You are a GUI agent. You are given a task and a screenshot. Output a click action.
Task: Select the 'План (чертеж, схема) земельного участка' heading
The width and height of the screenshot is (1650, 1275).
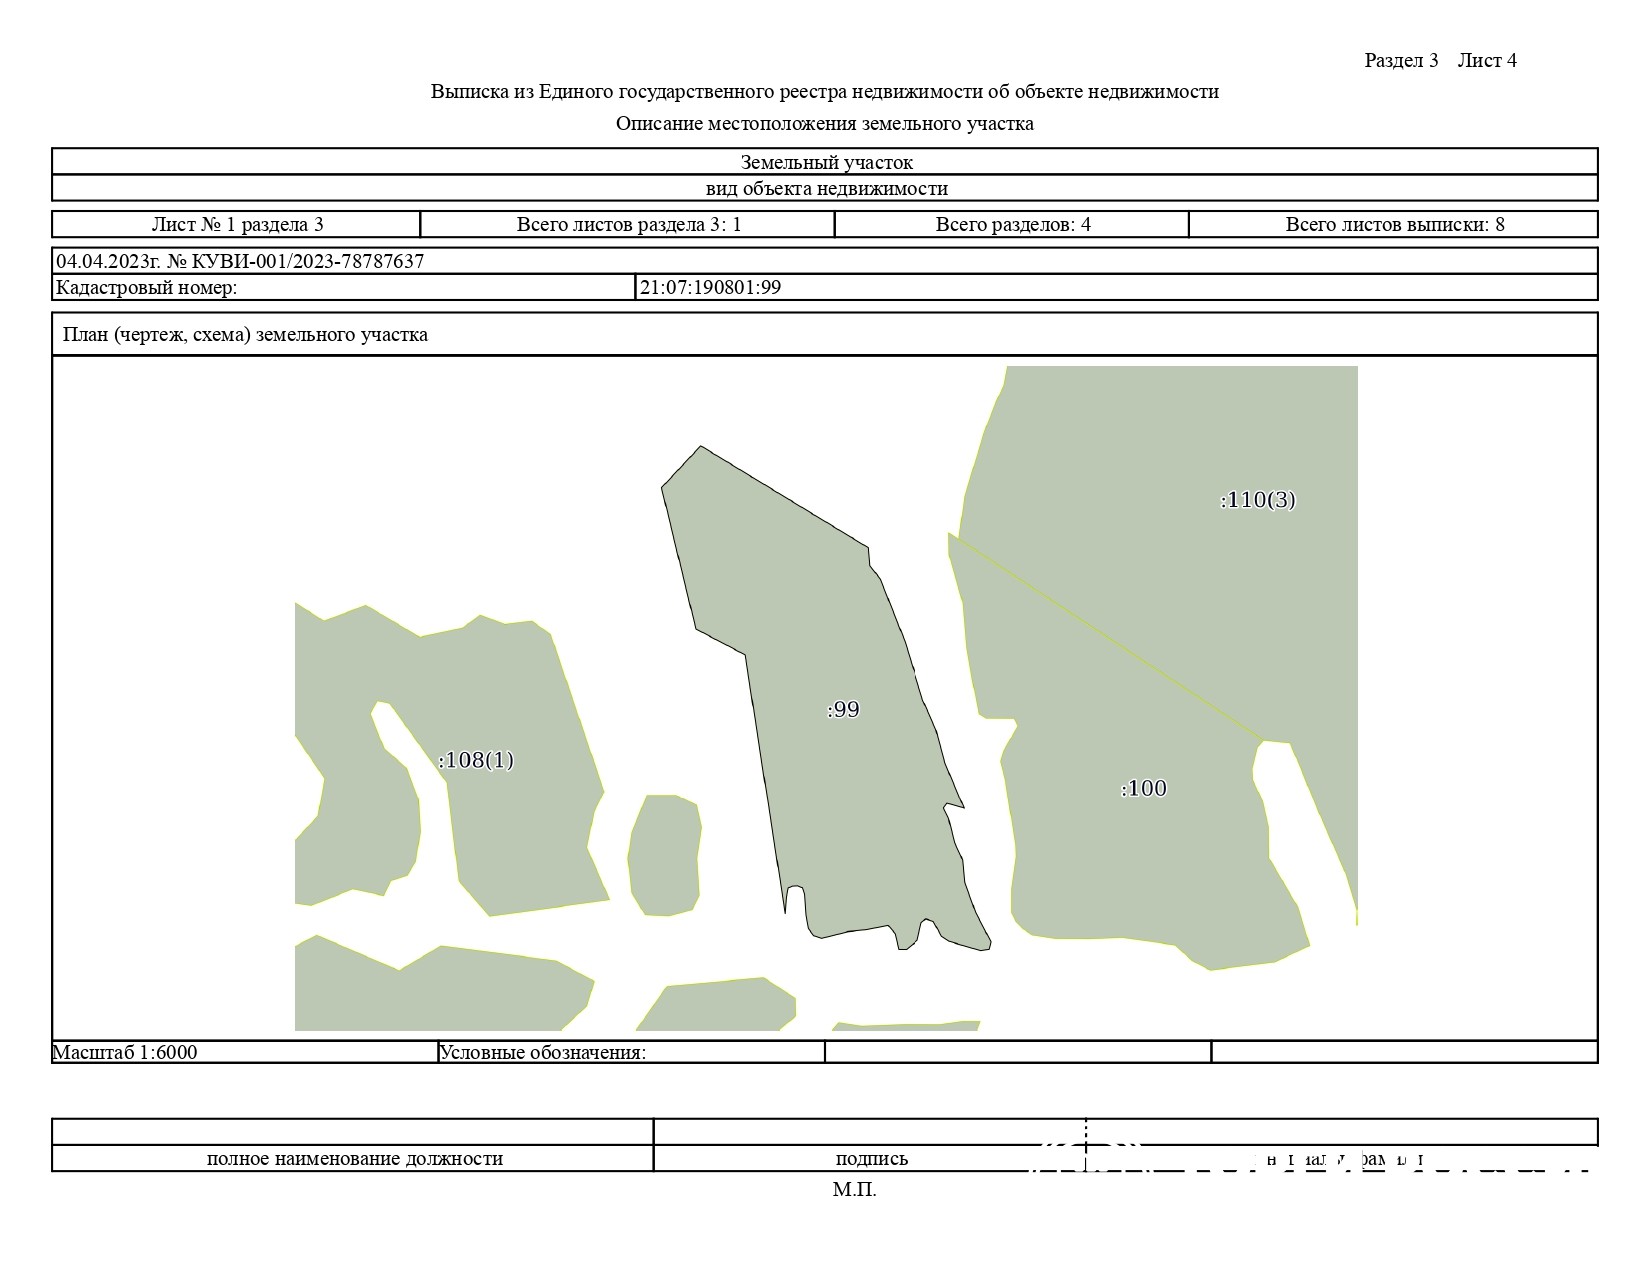pos(245,335)
